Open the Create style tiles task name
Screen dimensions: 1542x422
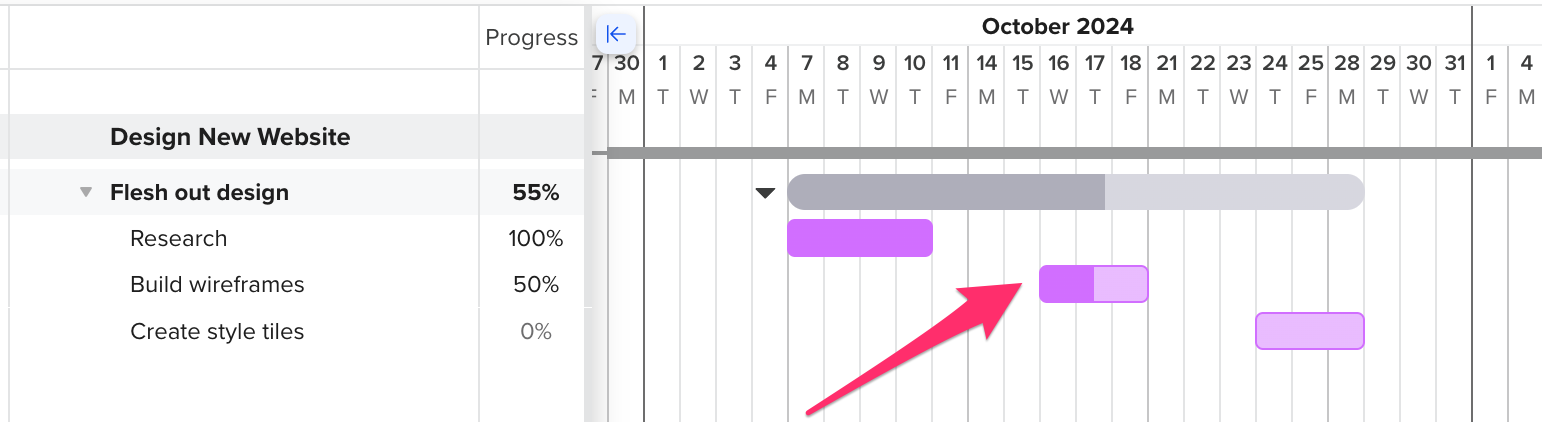tap(217, 332)
